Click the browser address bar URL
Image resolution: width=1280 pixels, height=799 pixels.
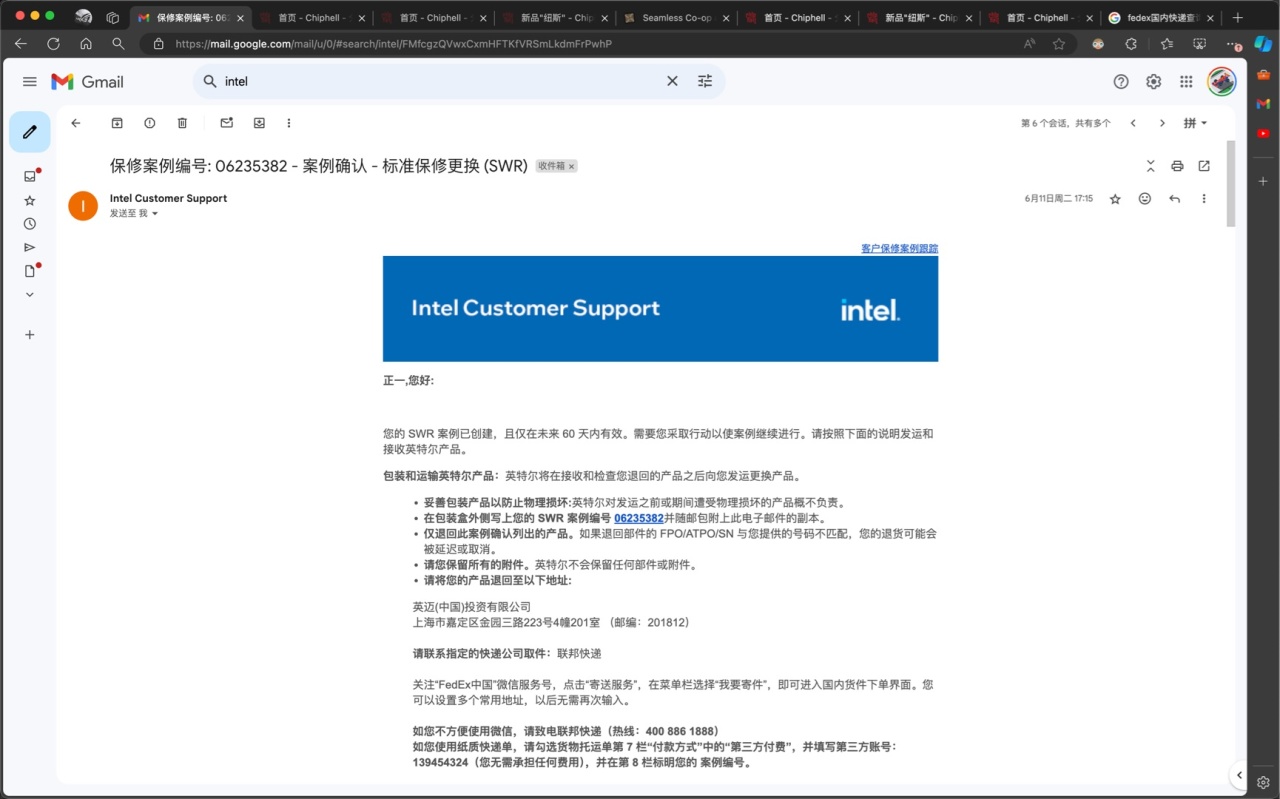click(393, 44)
